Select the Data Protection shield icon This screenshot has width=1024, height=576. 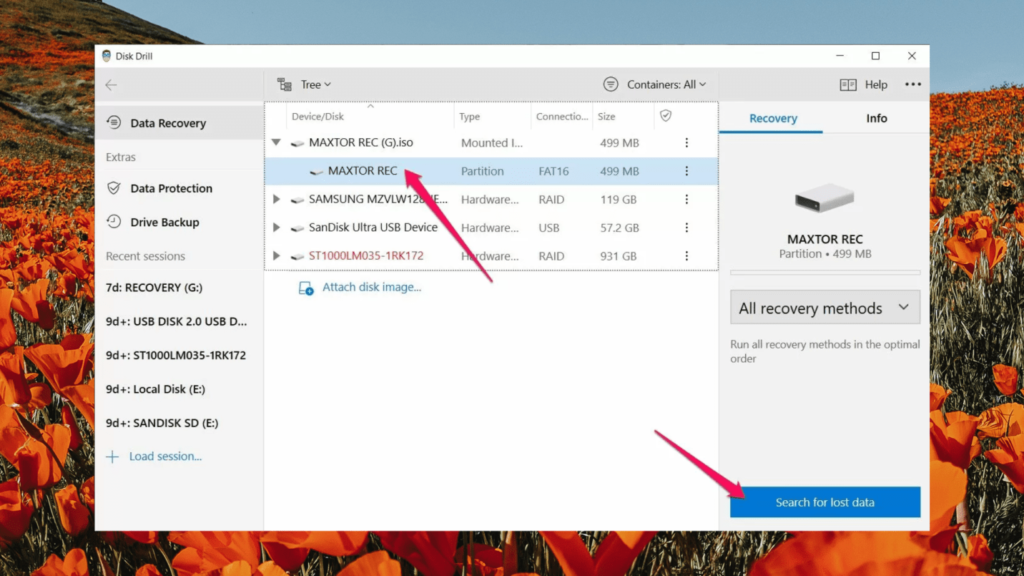tap(115, 188)
